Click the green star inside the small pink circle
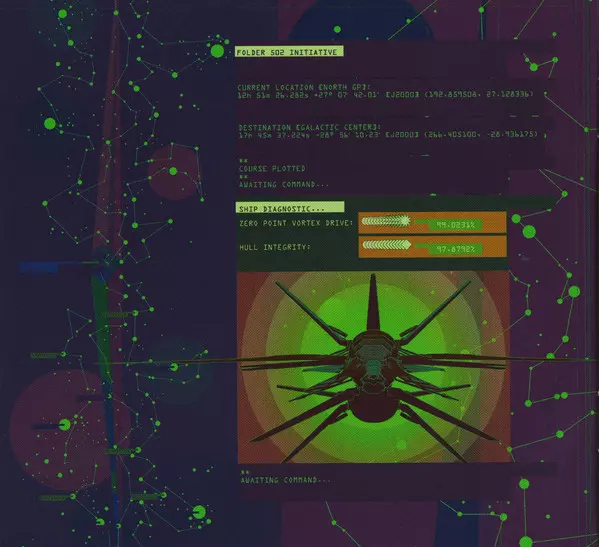Image resolution: width=599 pixels, height=547 pixels. click(x=173, y=171)
